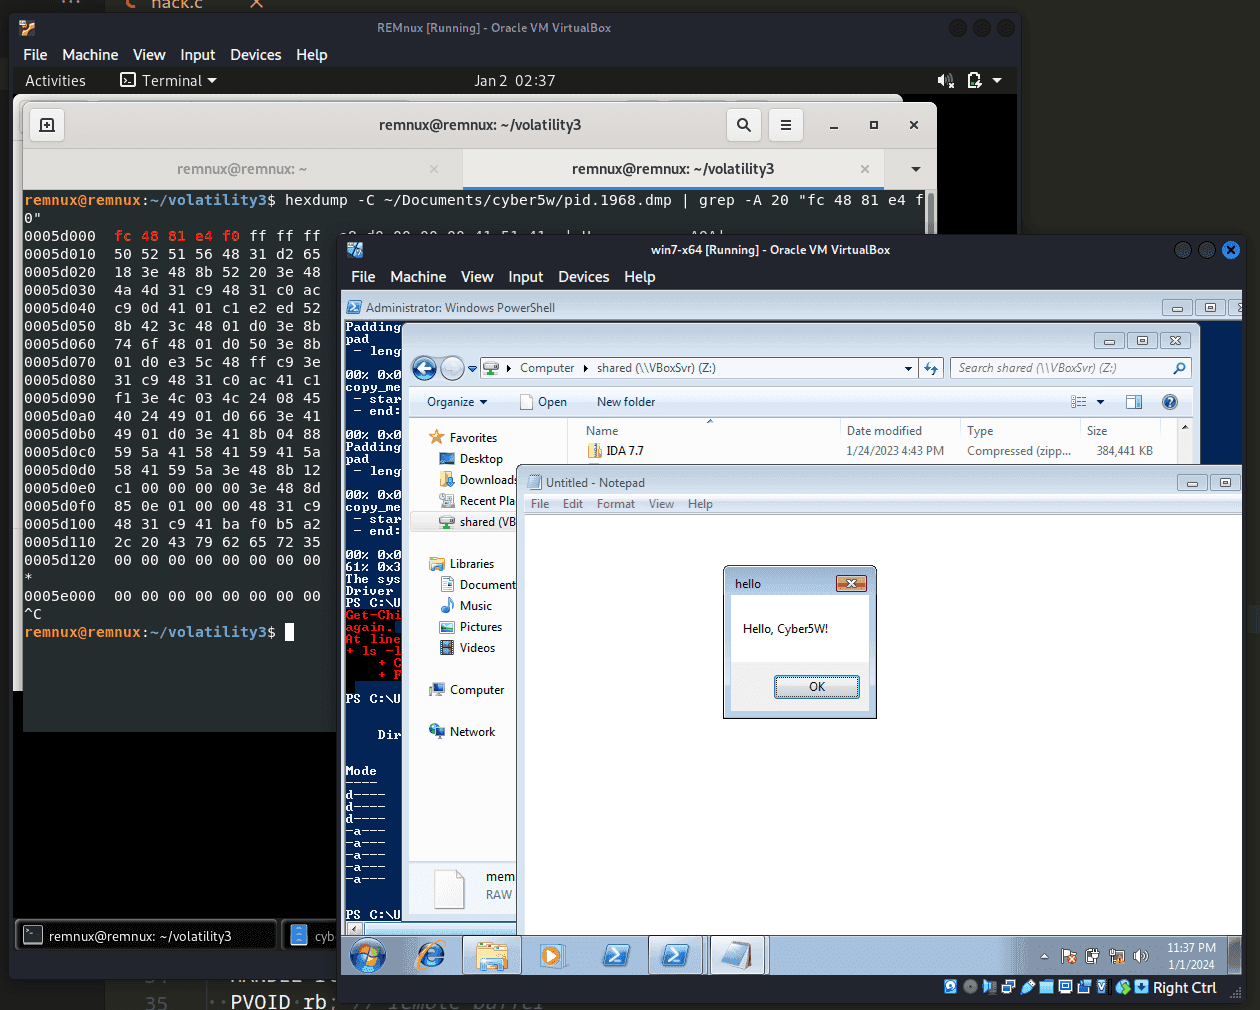This screenshot has height=1010, width=1260.
Task: Click the Explorer Back arrow
Action: click(x=425, y=369)
